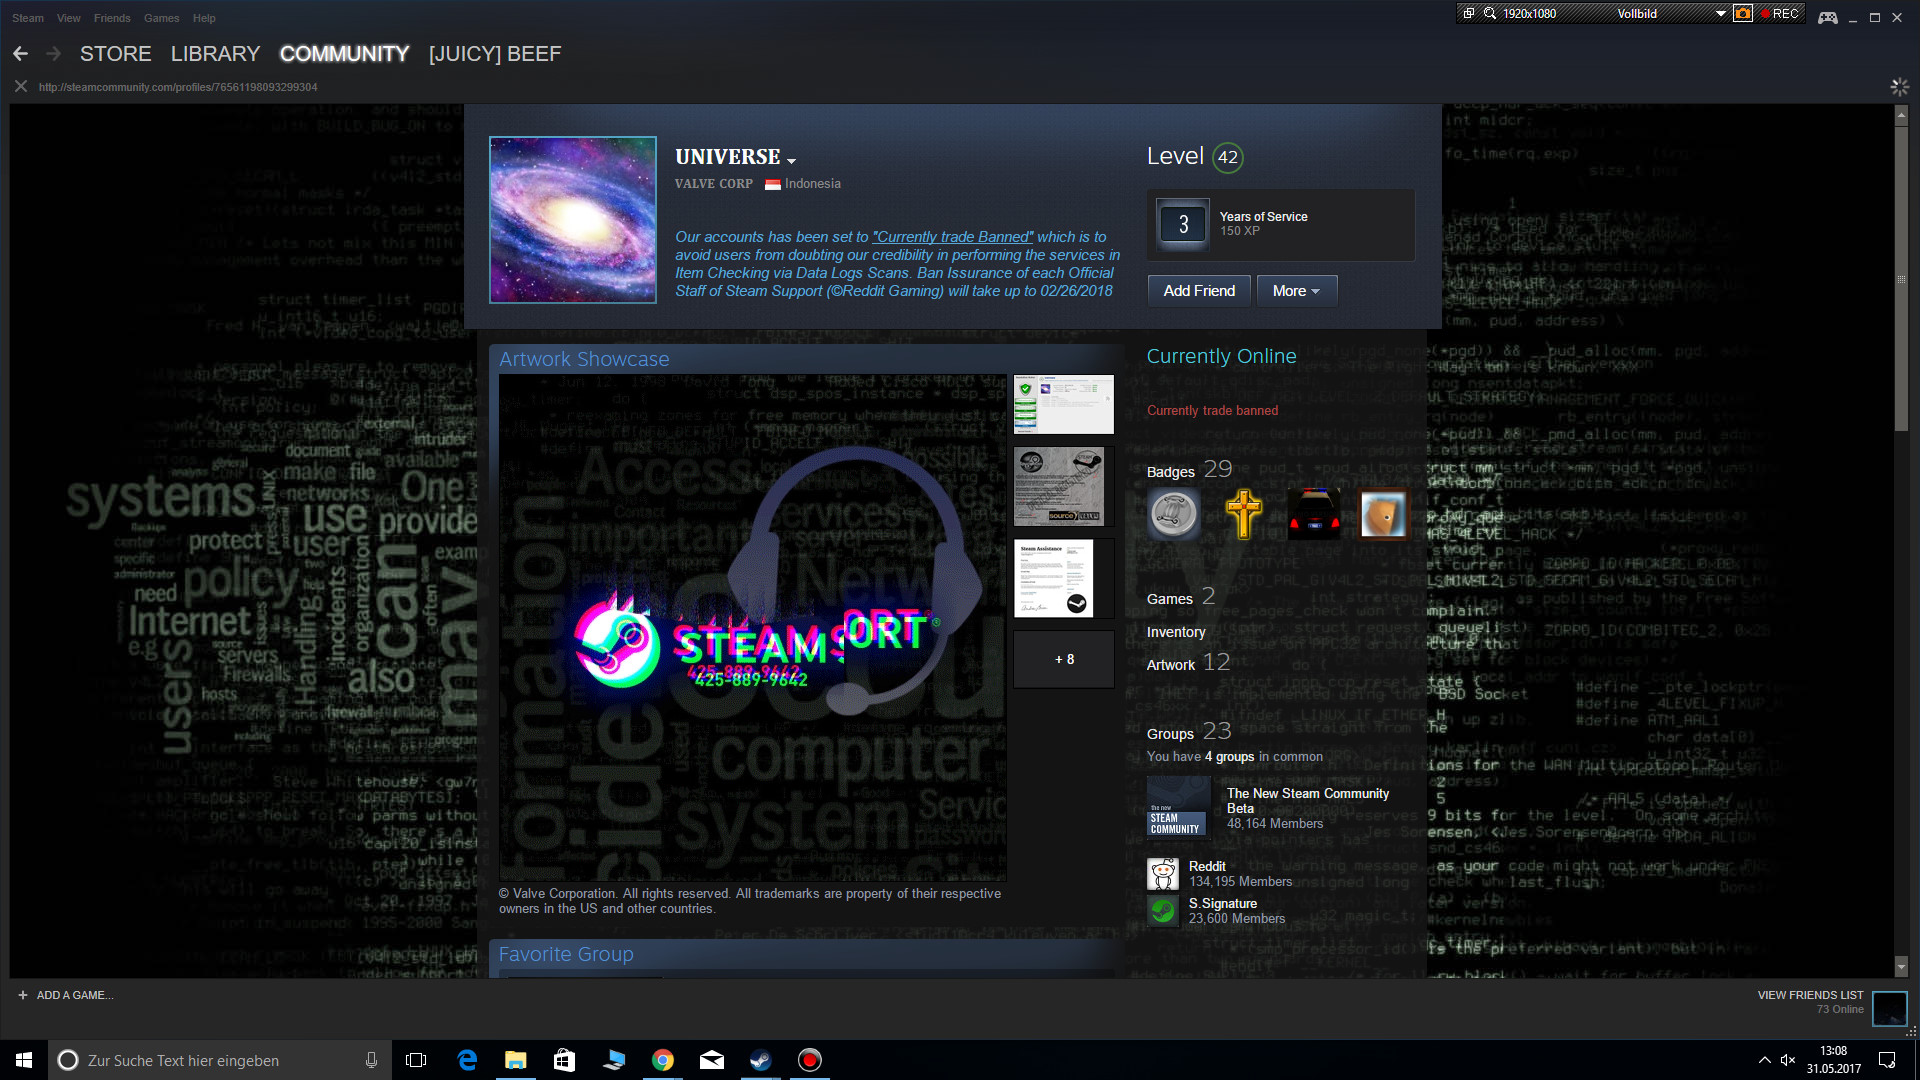Viewport: 1920px width, 1080px height.
Task: Click the Add Friend button
Action: [x=1199, y=291]
